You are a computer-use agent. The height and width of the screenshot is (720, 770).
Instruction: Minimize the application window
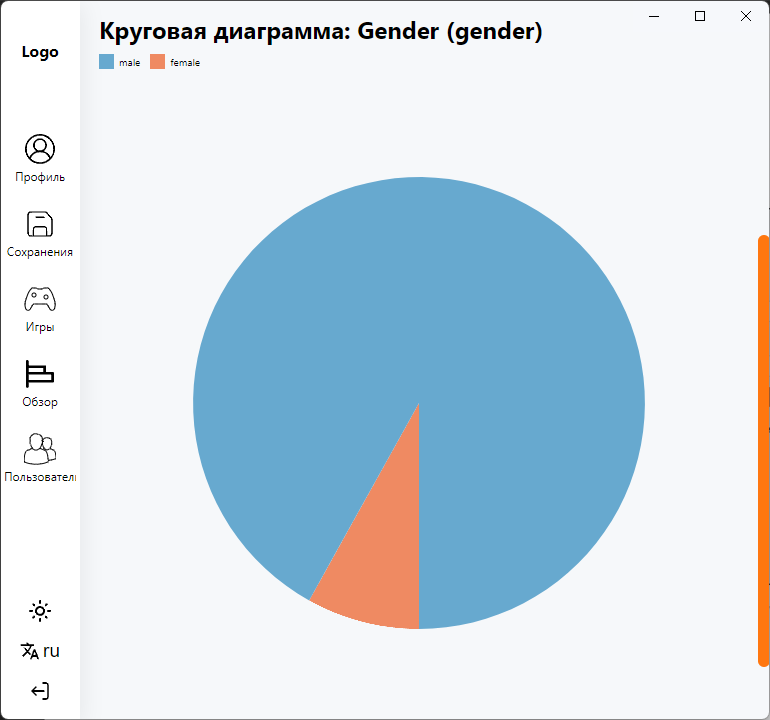tap(654, 16)
